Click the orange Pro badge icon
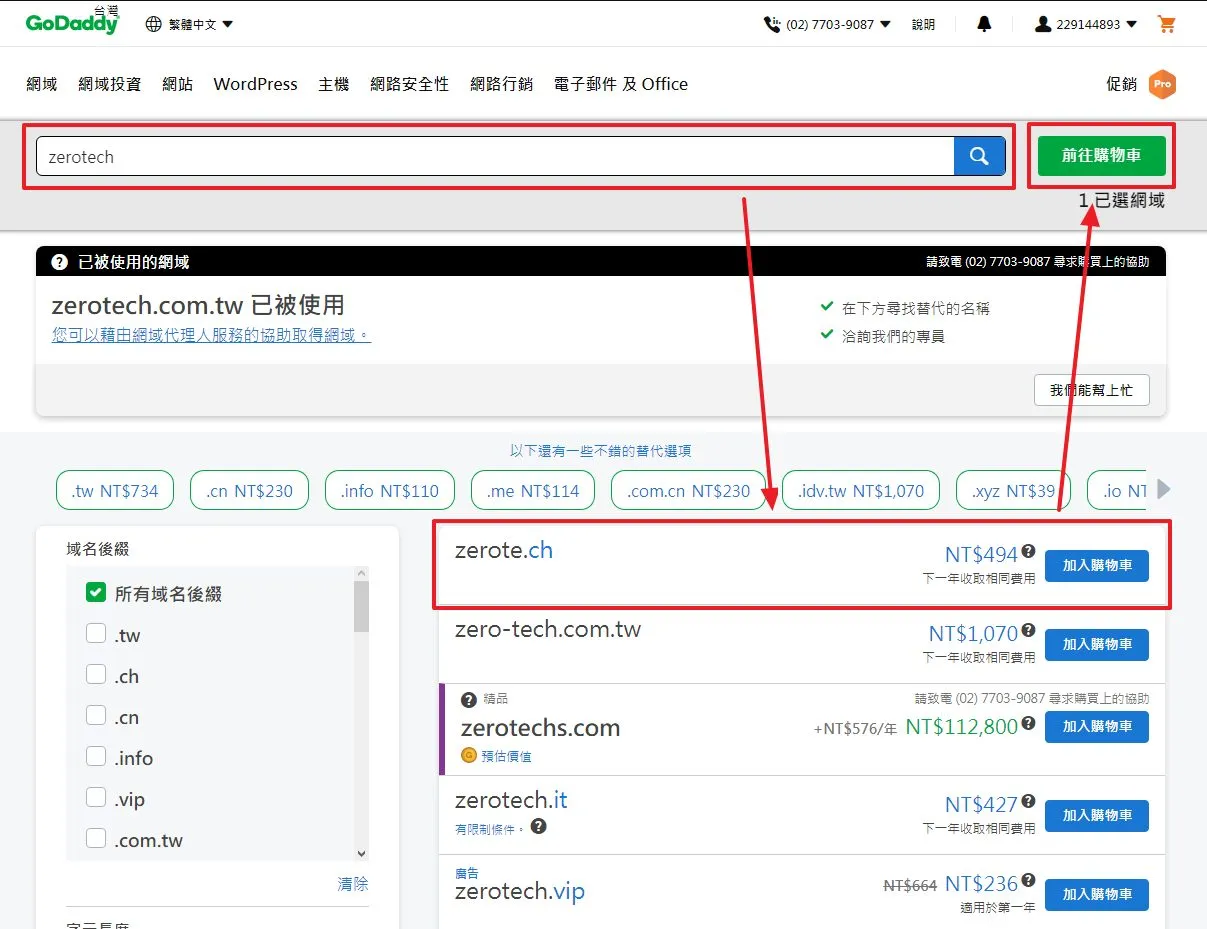1207x929 pixels. click(1162, 84)
